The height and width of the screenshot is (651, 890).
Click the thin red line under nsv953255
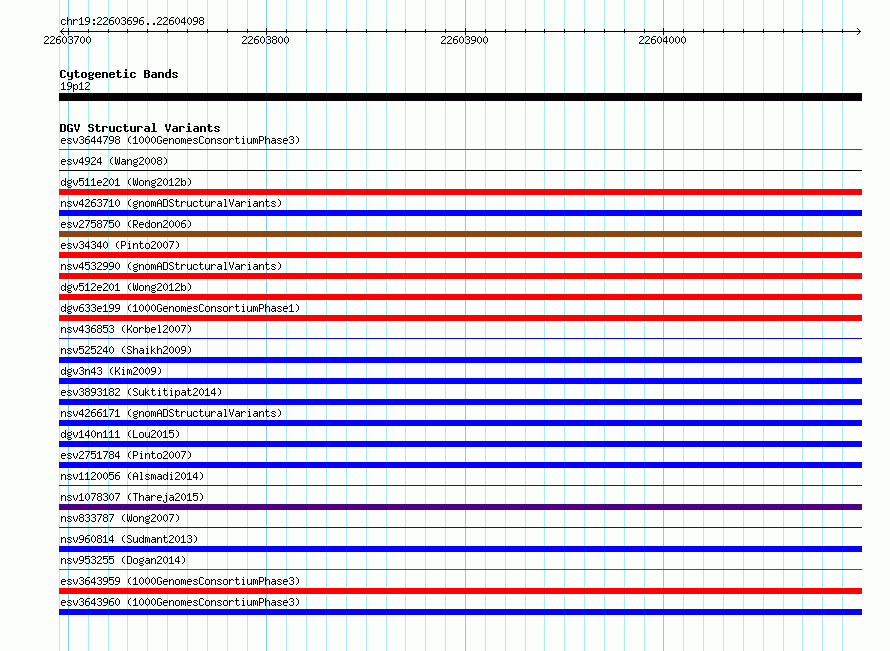tap(460, 570)
